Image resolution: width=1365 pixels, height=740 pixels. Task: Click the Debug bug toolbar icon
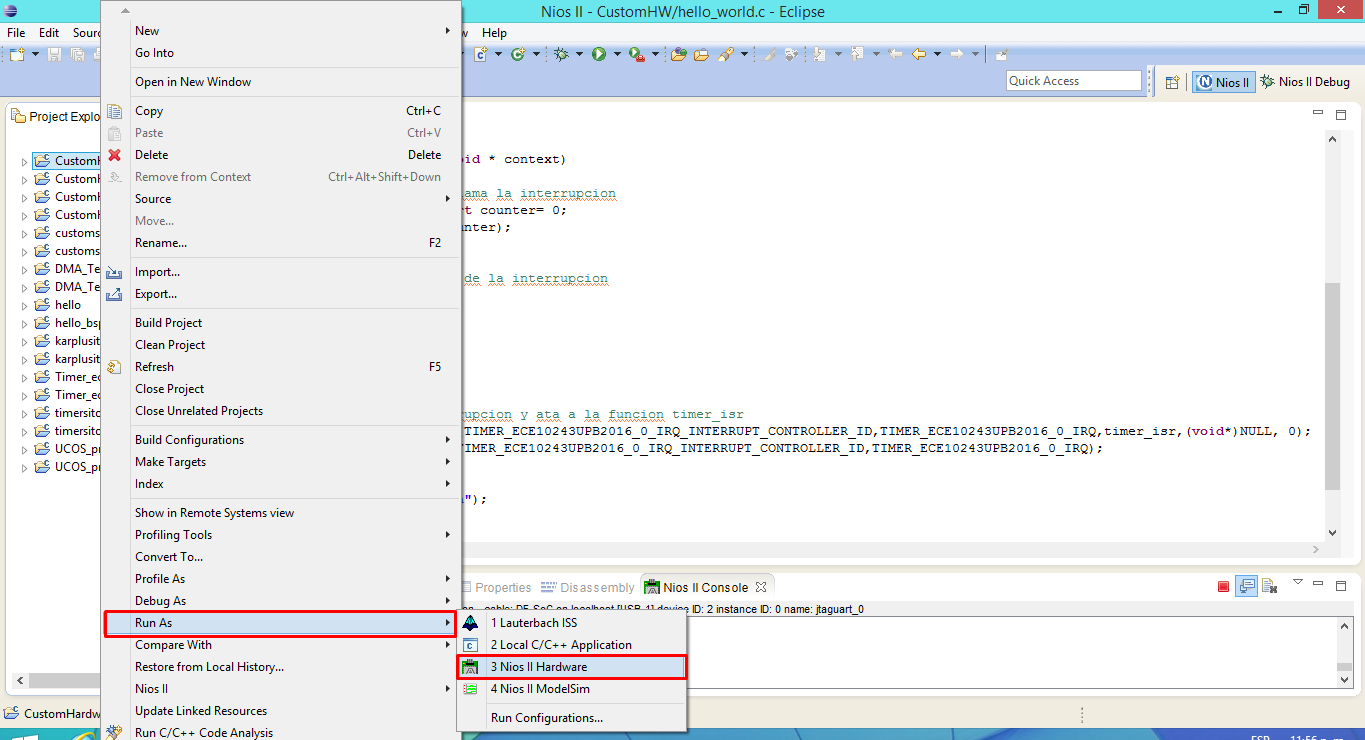pyautogui.click(x=561, y=54)
